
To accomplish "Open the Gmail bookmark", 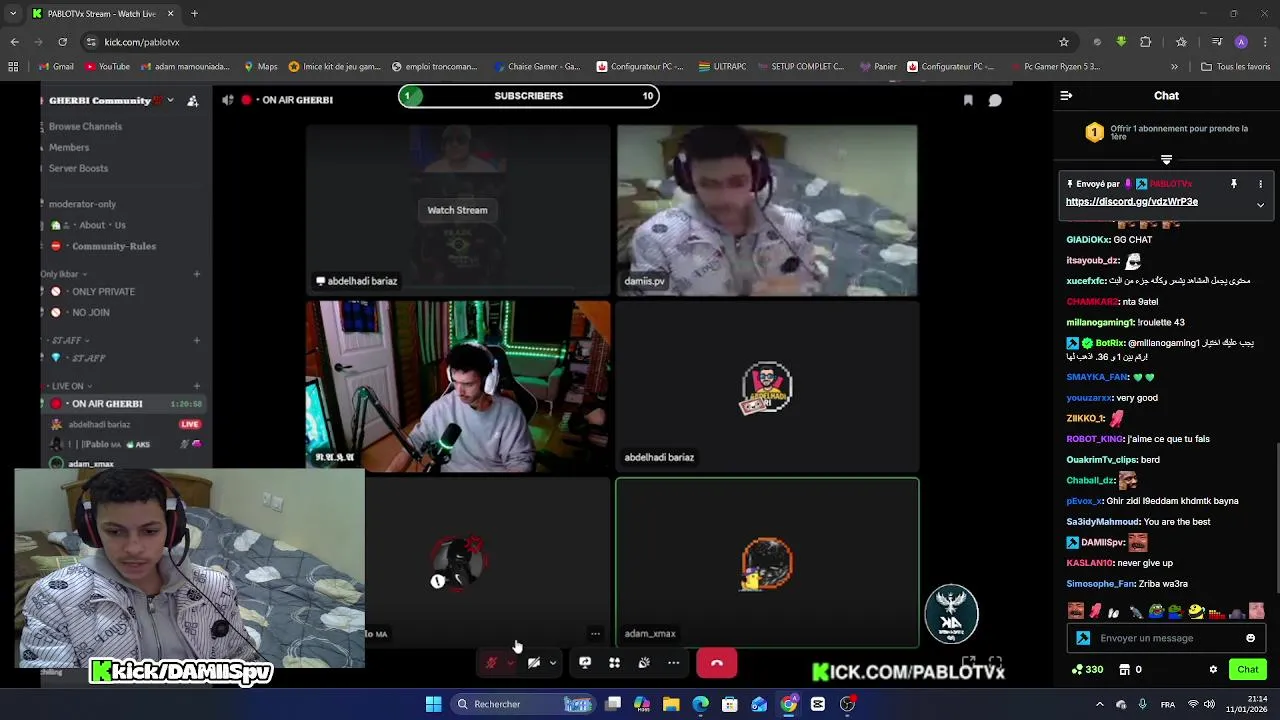I will 56,67.
